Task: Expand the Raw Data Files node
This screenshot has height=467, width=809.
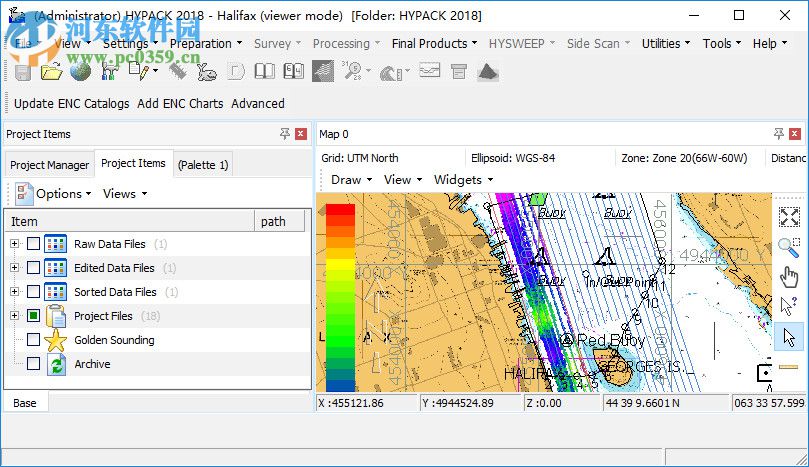Action: pyautogui.click(x=14, y=244)
